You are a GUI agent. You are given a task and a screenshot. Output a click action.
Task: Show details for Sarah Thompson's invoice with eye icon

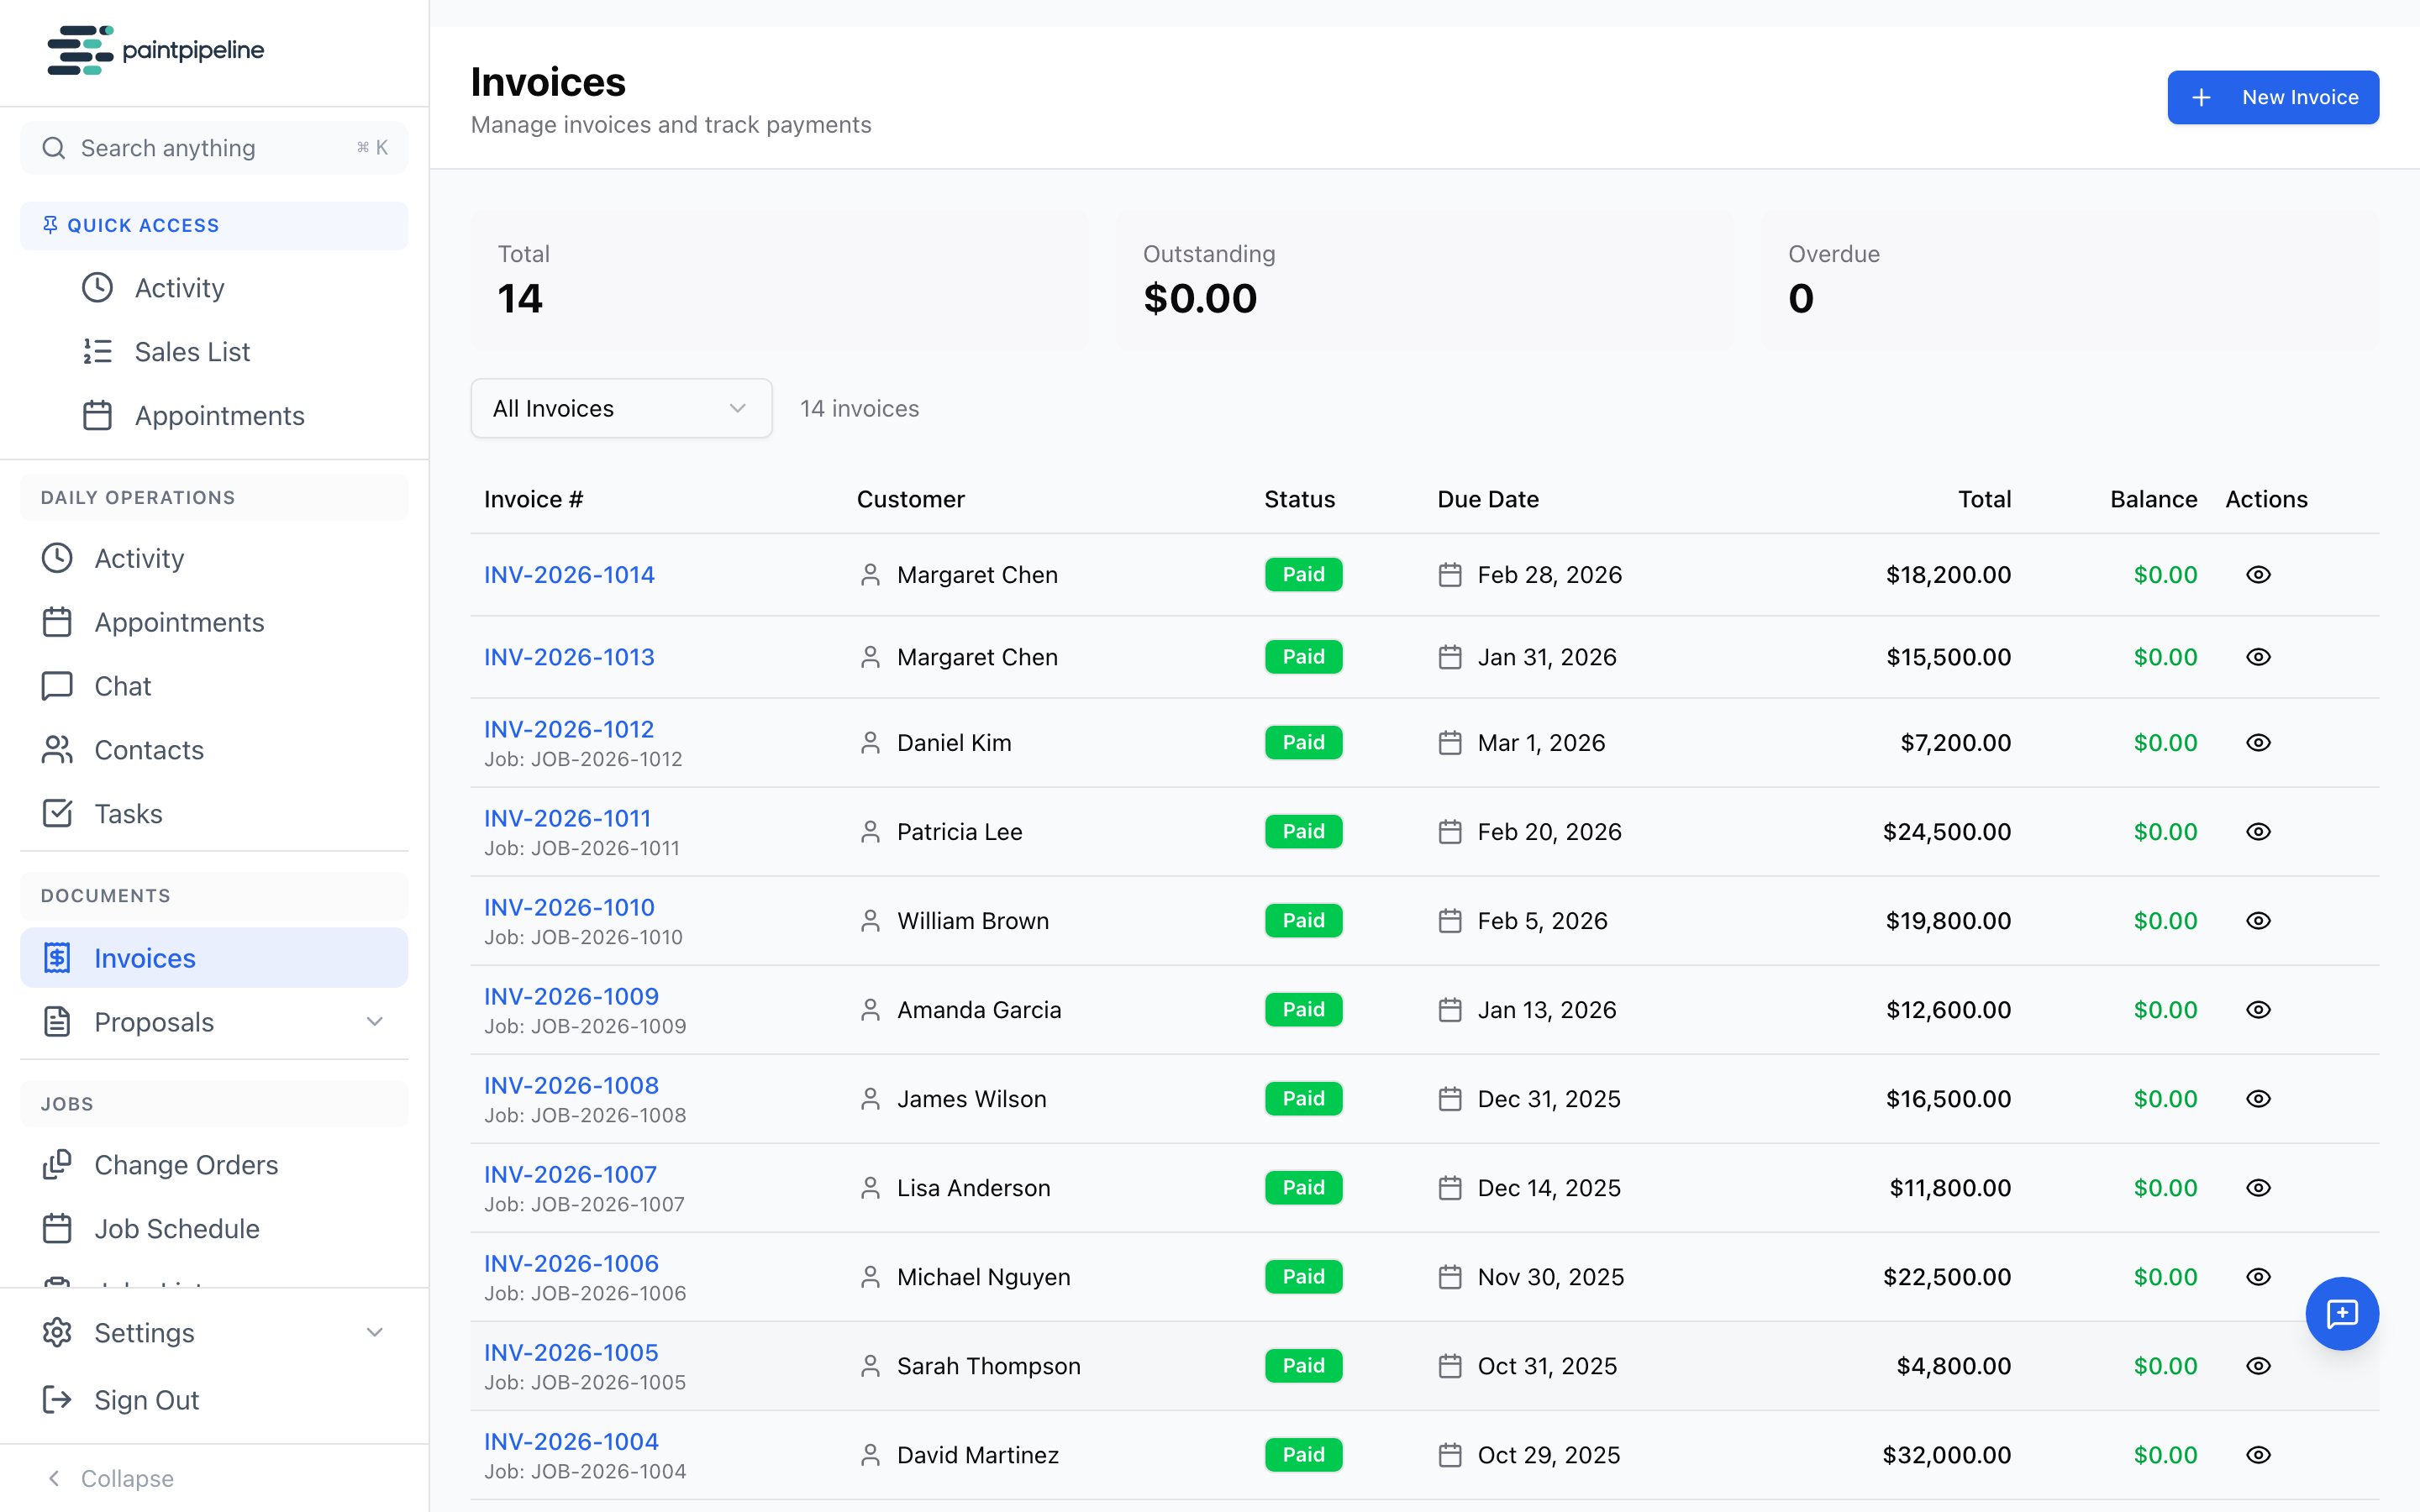[2259, 1365]
